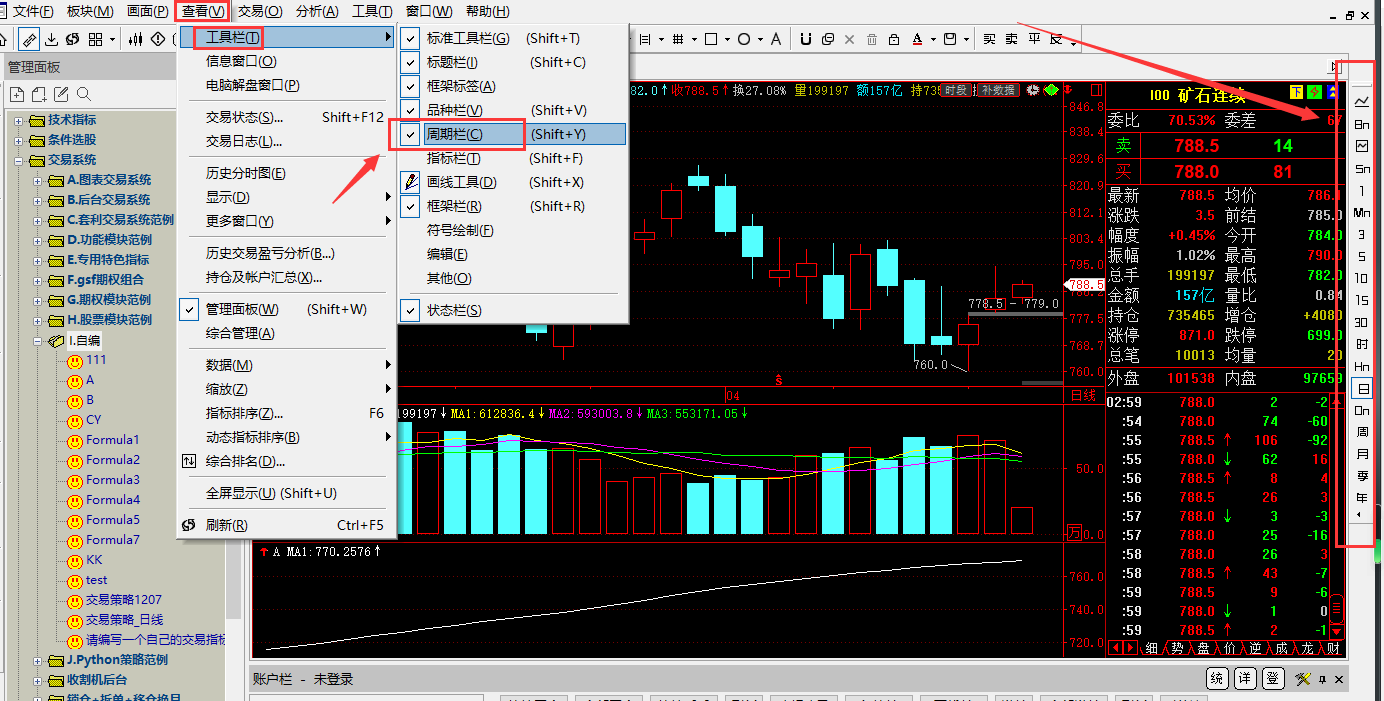Click the magnet snap icon in toolbar
Screen dimensions: 1384x701
click(805, 39)
